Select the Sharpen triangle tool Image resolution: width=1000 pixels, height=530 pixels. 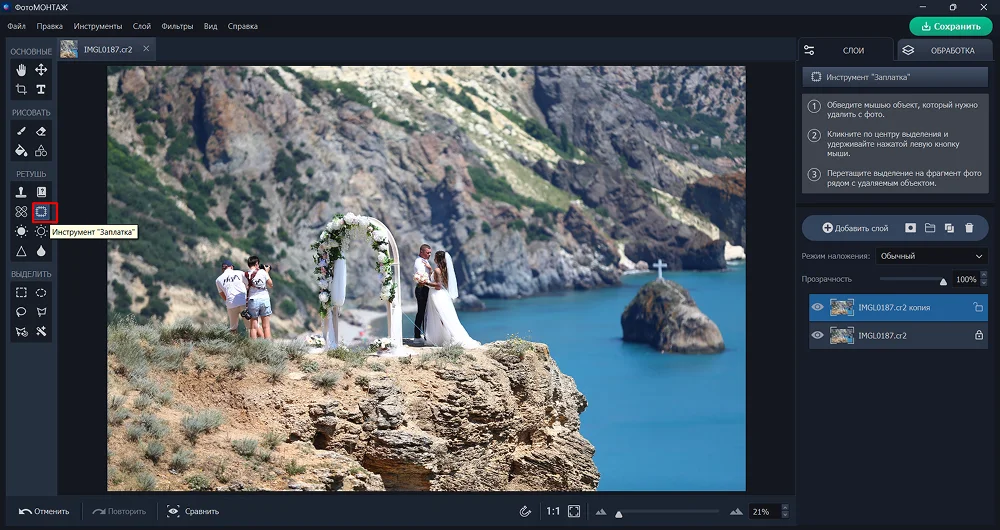tap(21, 251)
